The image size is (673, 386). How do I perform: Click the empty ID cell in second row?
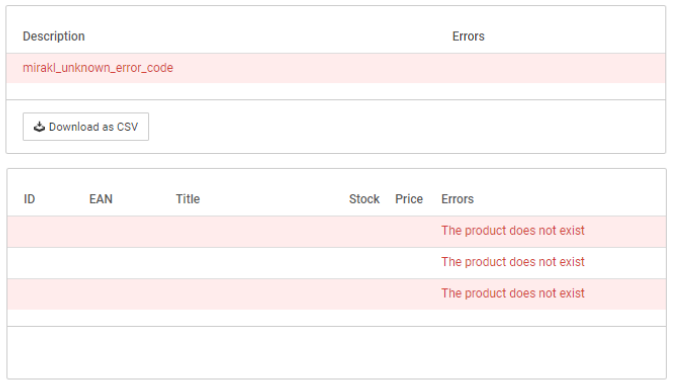pos(48,262)
